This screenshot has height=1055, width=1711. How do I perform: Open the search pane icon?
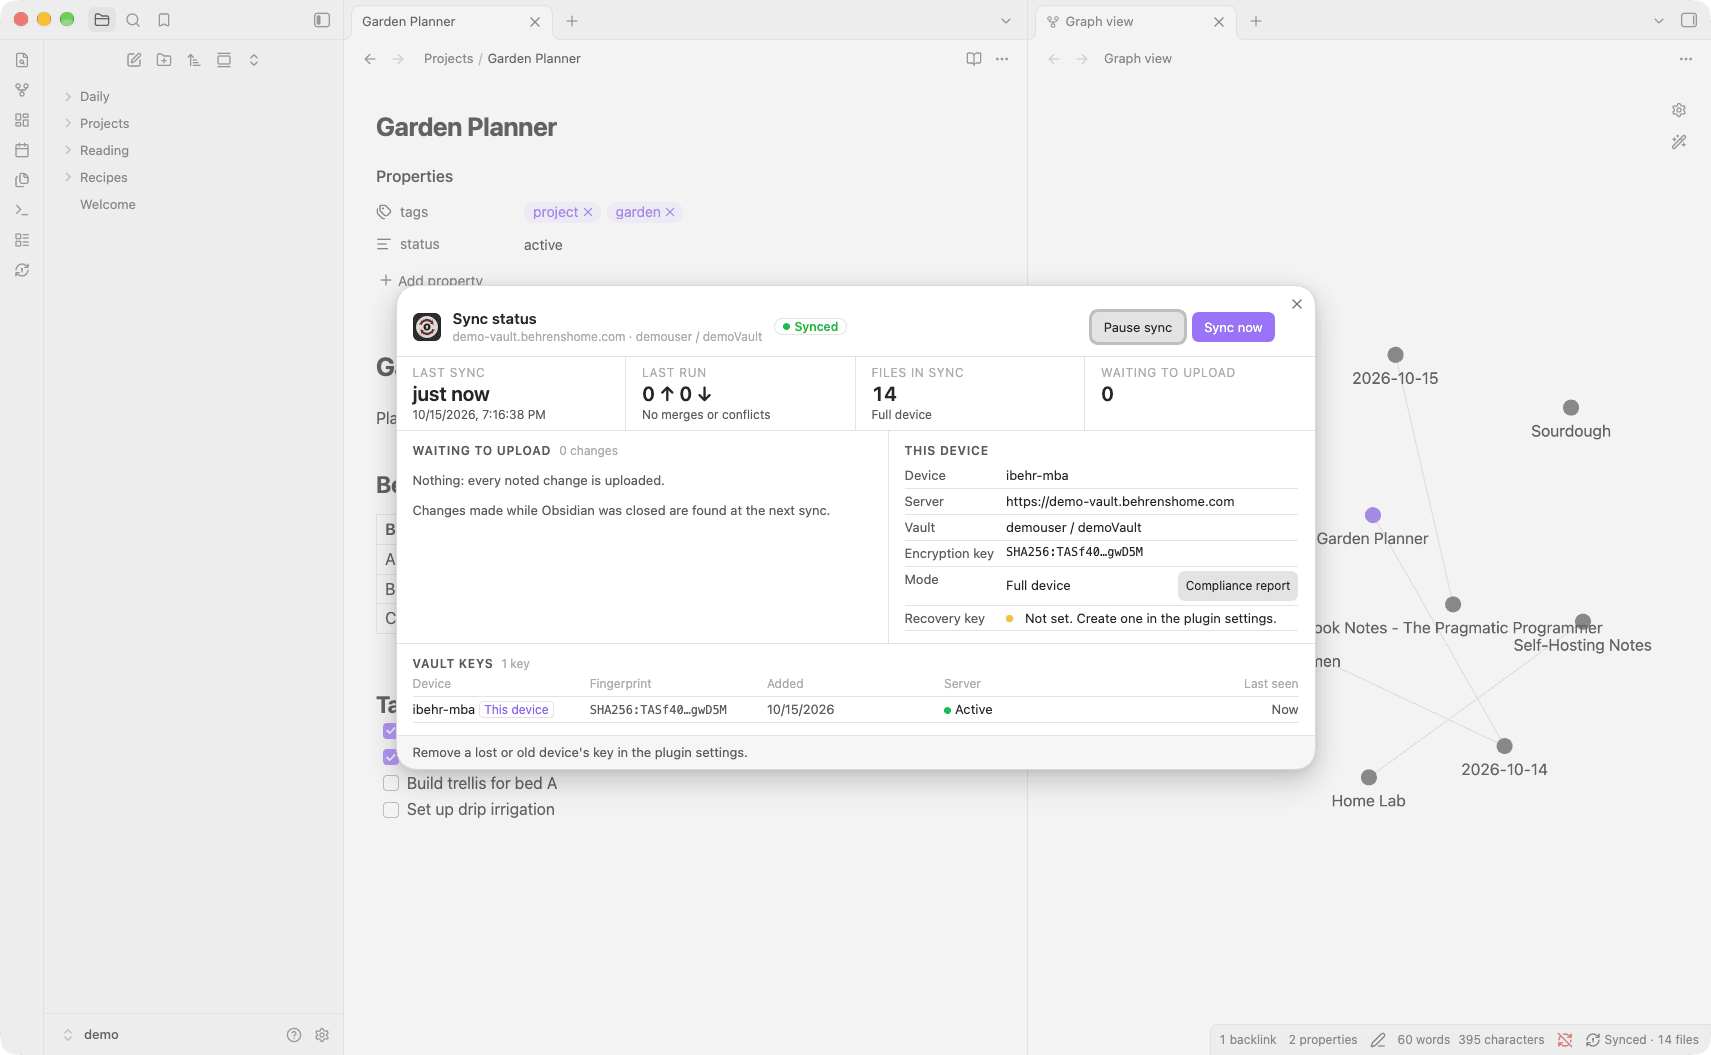point(133,20)
